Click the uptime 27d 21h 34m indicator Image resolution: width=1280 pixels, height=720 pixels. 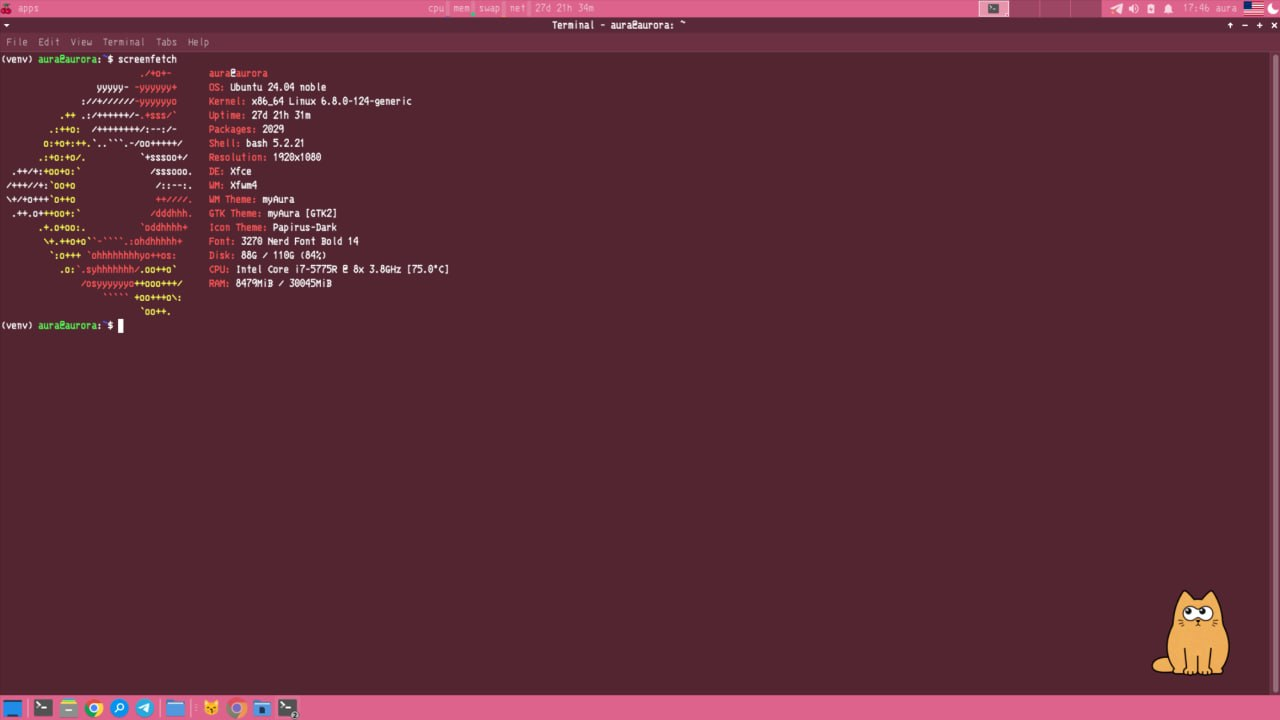tap(564, 8)
